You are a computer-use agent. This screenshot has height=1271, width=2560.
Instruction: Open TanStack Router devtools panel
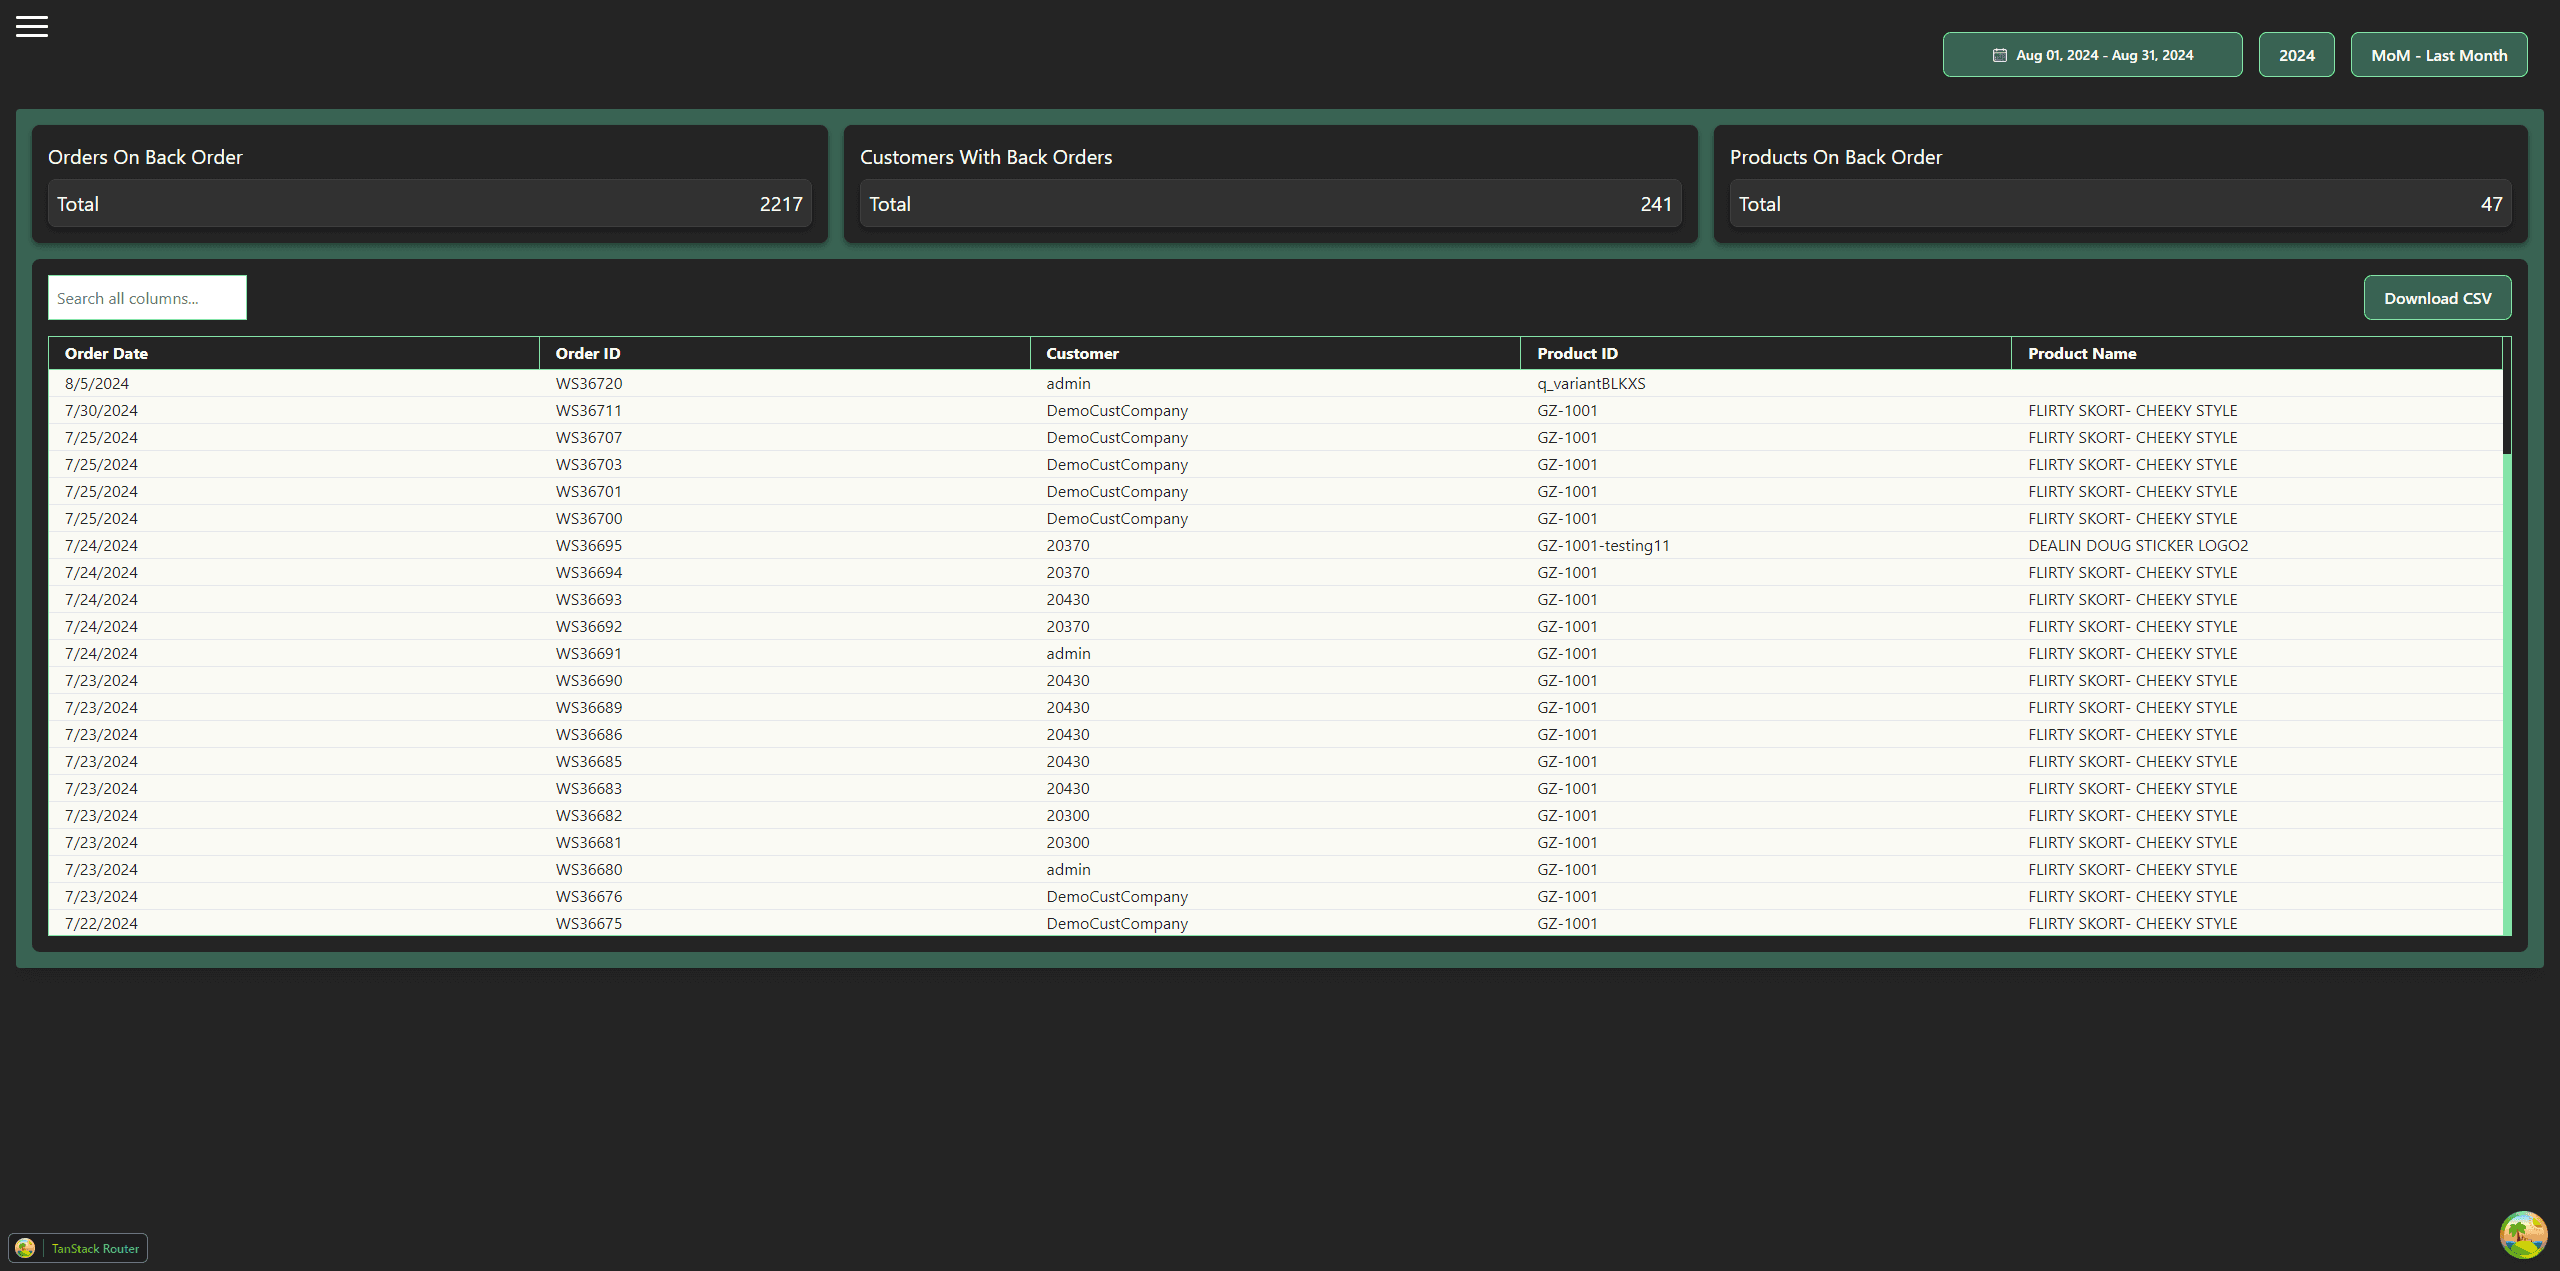tap(78, 1248)
